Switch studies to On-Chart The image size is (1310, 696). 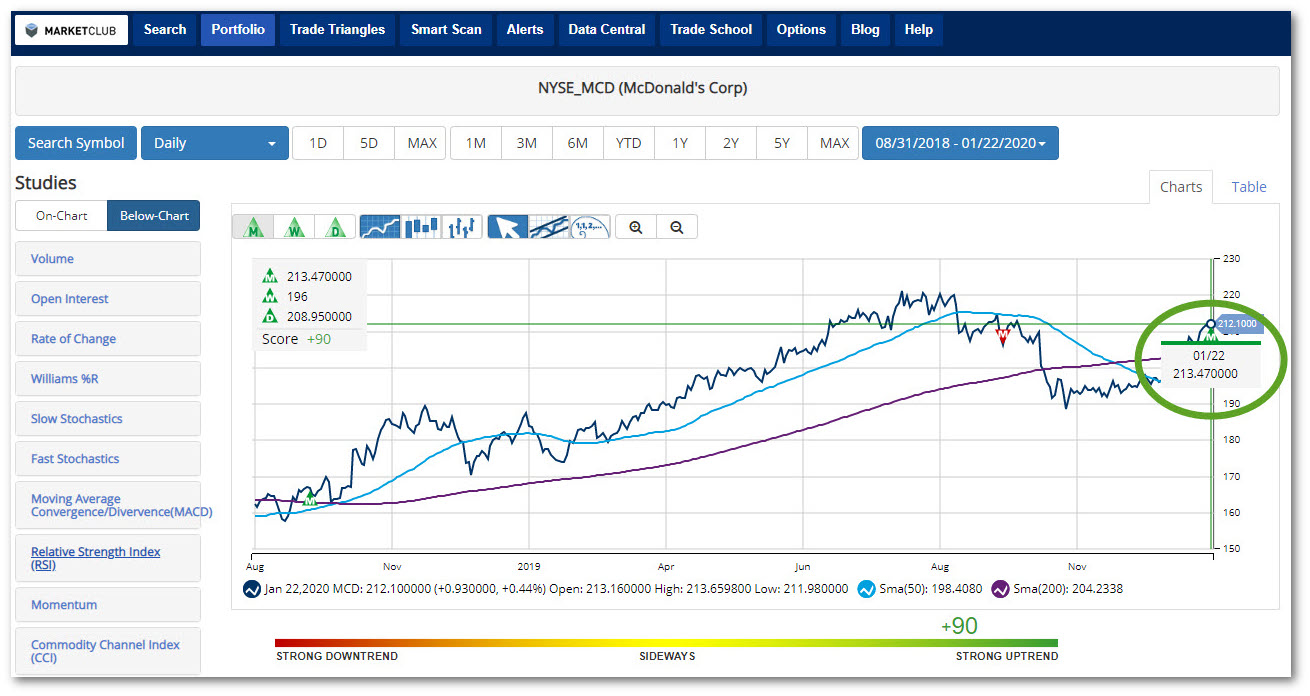point(61,216)
